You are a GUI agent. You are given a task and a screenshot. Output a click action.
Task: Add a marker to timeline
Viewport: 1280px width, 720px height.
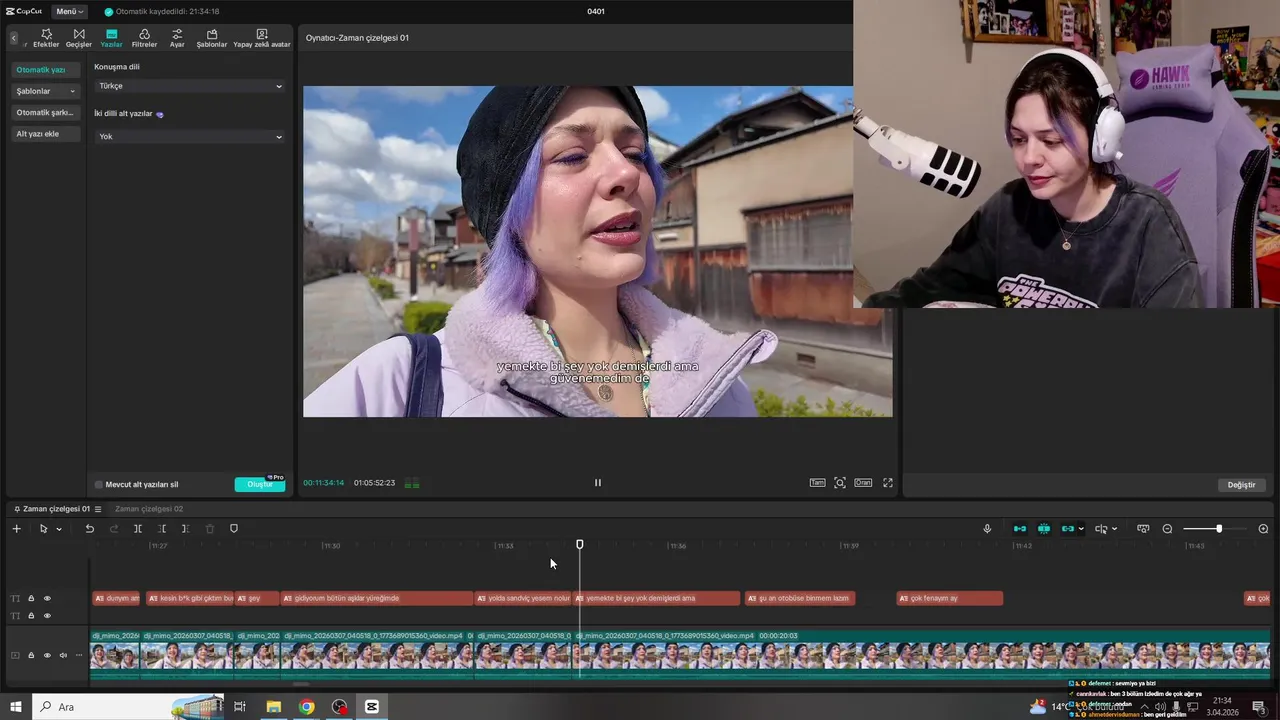tap(234, 529)
